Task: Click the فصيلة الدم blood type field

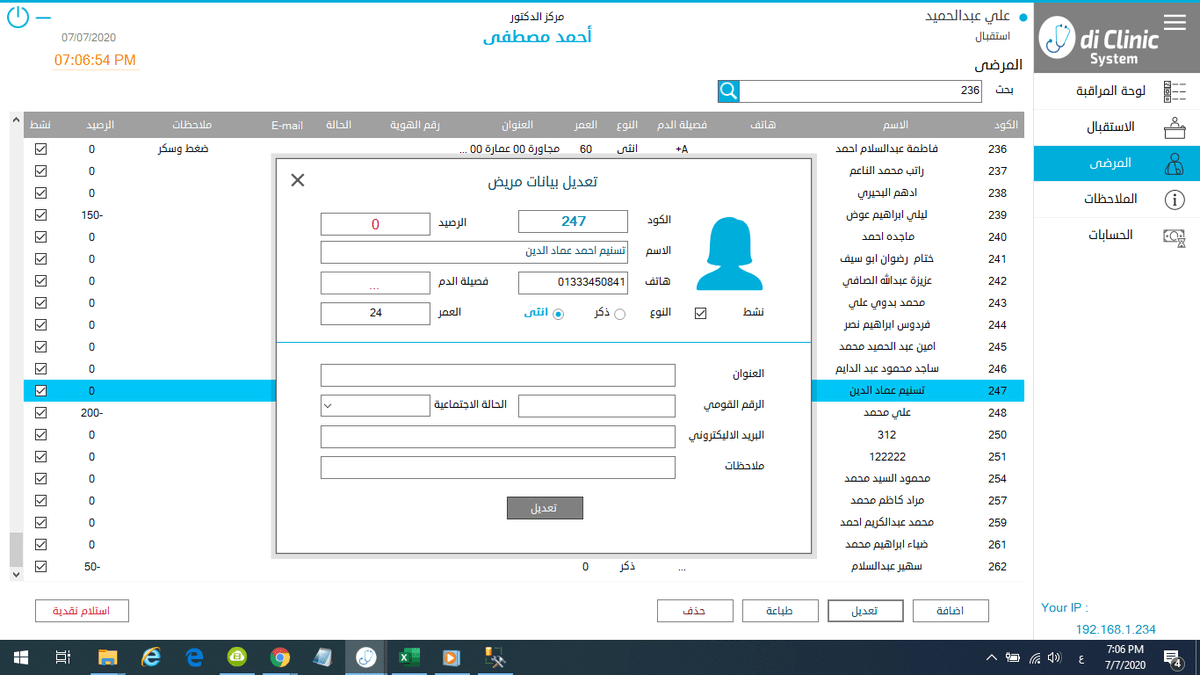Action: pyautogui.click(x=375, y=283)
